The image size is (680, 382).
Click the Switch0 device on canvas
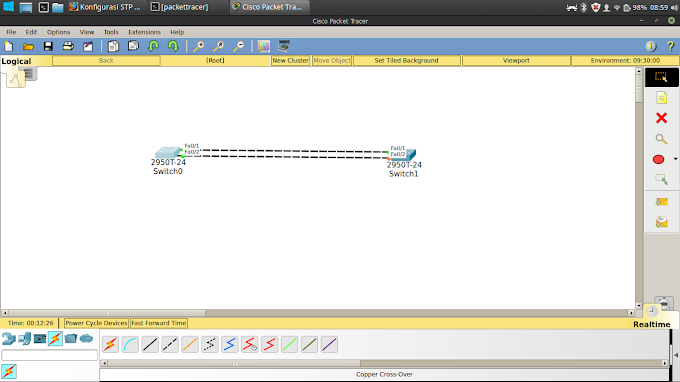(x=168, y=153)
